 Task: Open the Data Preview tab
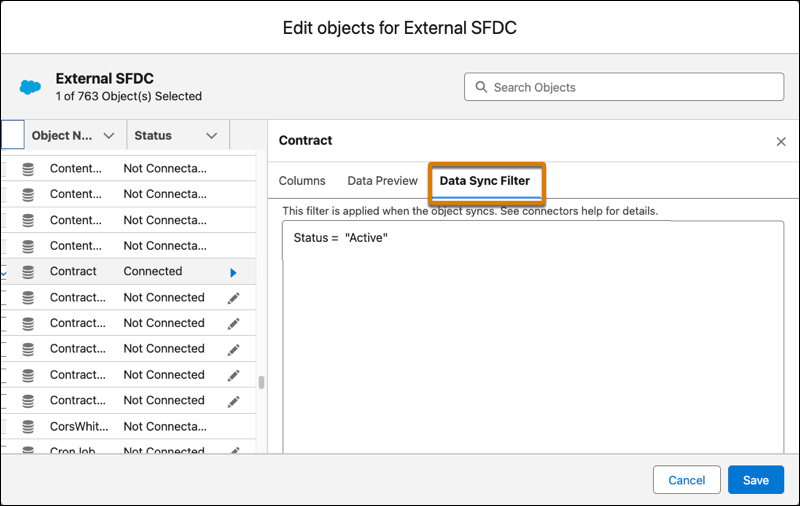coord(382,181)
